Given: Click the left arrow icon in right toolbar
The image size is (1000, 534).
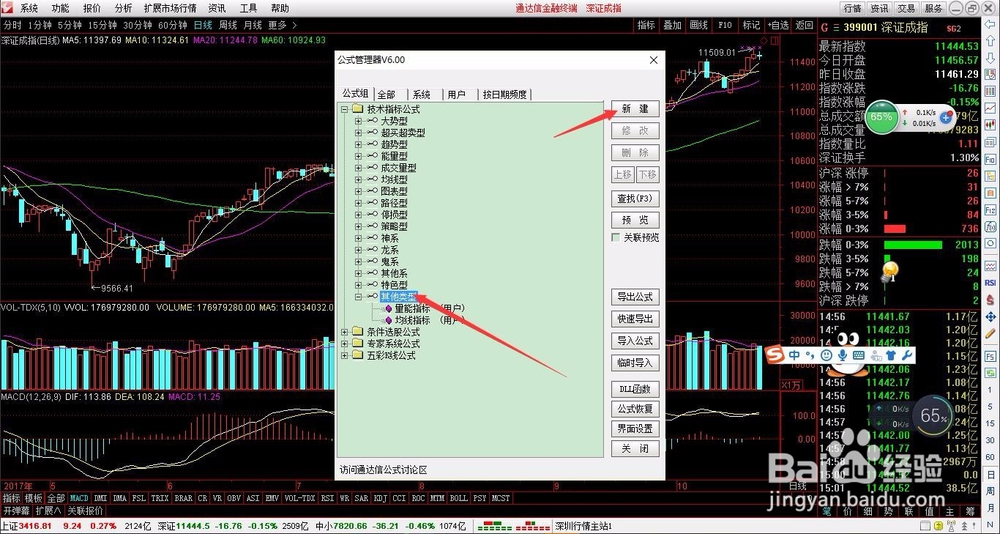Looking at the screenshot, I should (990, 24).
